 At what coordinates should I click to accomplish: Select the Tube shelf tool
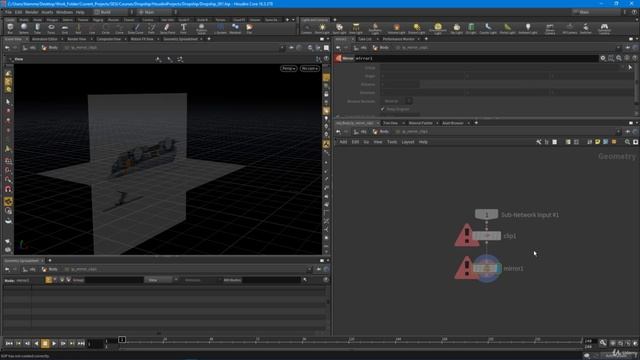tap(37, 28)
